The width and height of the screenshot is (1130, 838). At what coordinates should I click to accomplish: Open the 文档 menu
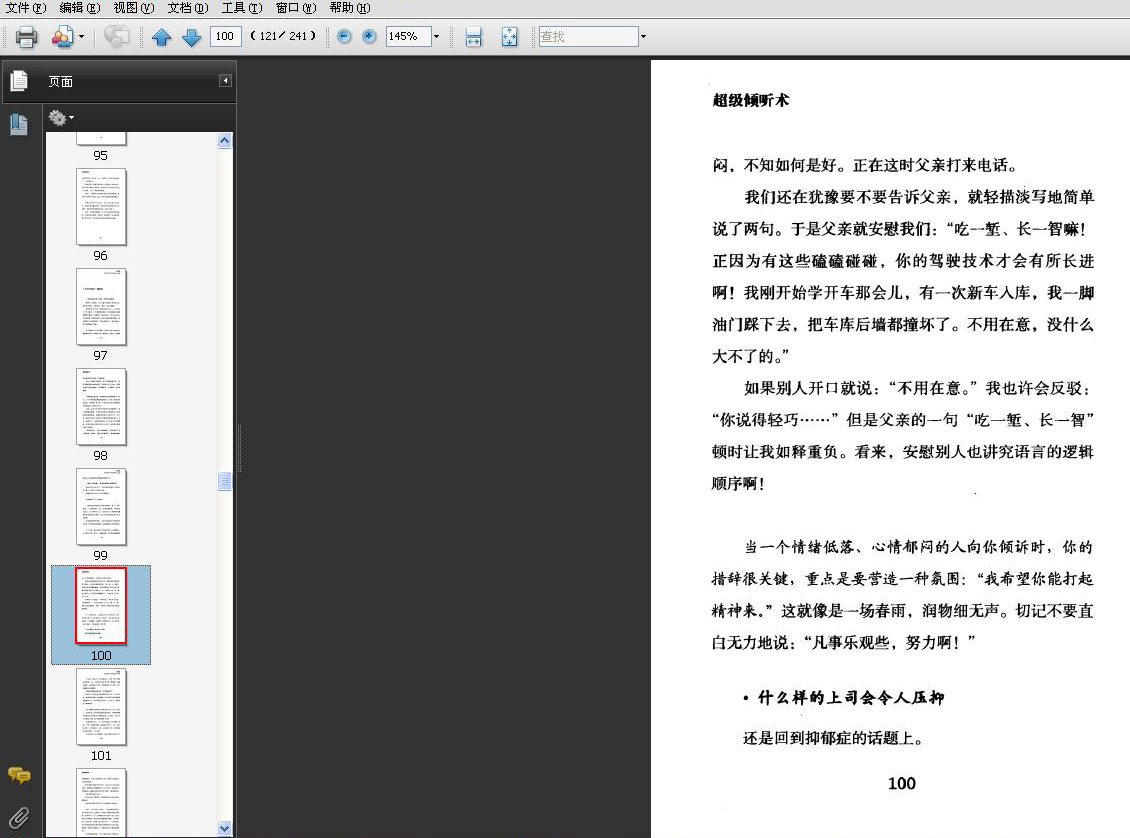[187, 8]
